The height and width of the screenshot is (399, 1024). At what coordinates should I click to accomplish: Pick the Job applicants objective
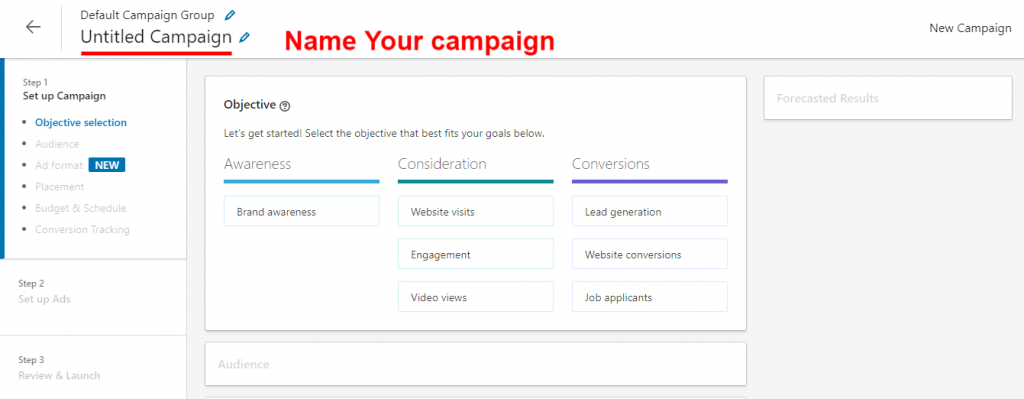650,297
